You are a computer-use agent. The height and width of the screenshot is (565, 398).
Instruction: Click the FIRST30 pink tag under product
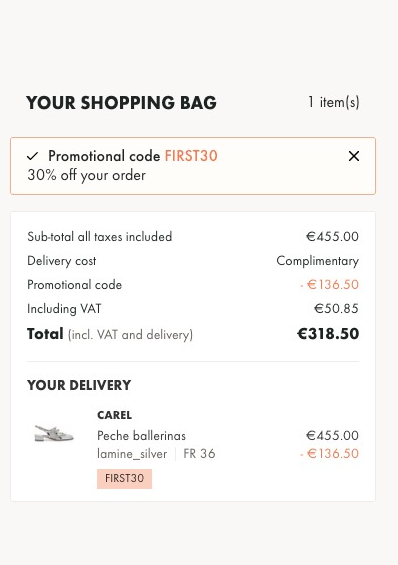[x=124, y=479]
